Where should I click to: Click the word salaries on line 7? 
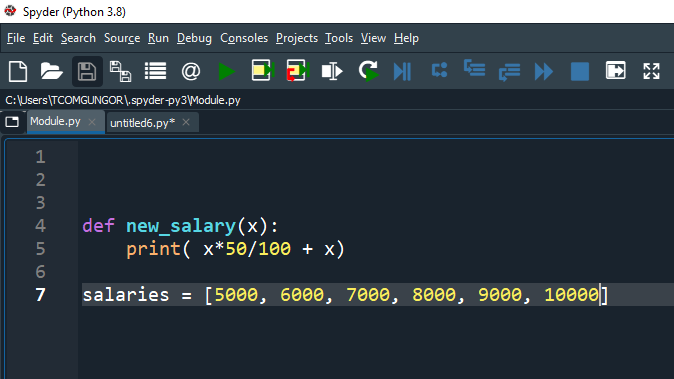(126, 295)
